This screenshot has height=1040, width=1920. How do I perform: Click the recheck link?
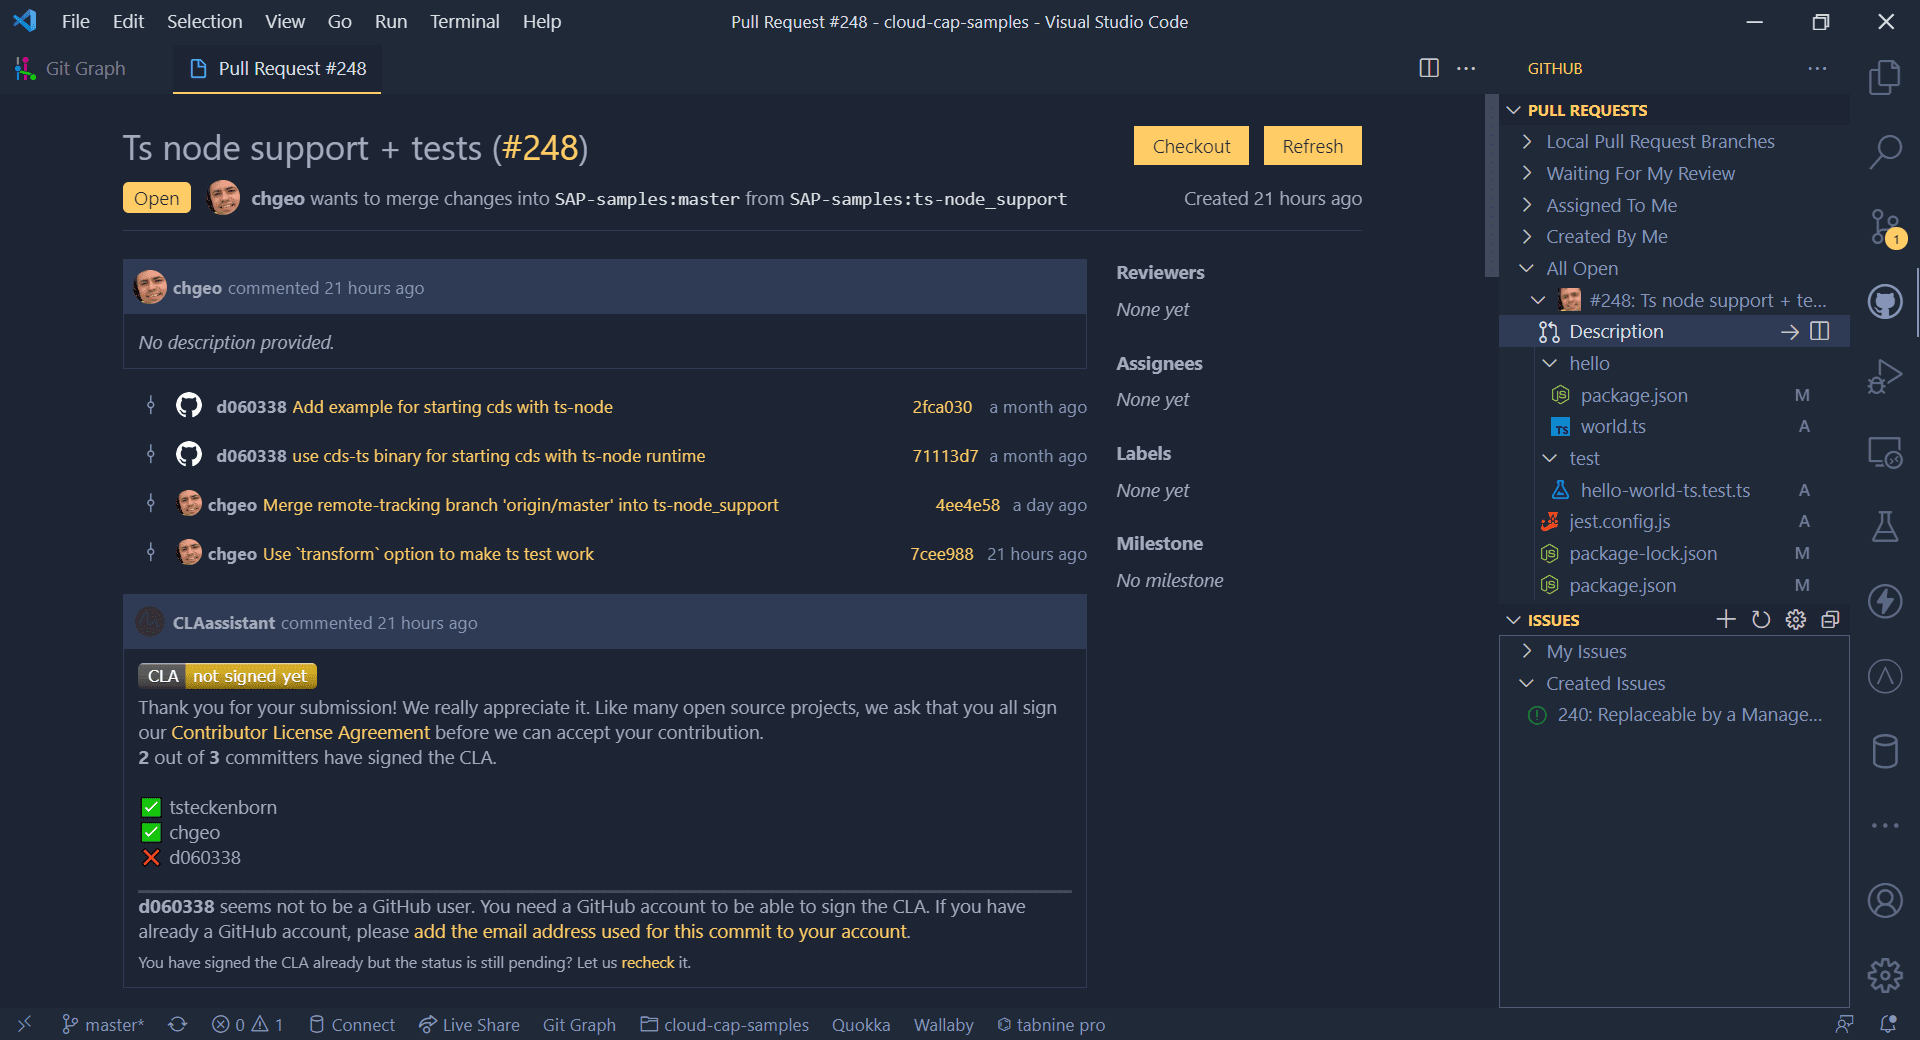pos(648,962)
